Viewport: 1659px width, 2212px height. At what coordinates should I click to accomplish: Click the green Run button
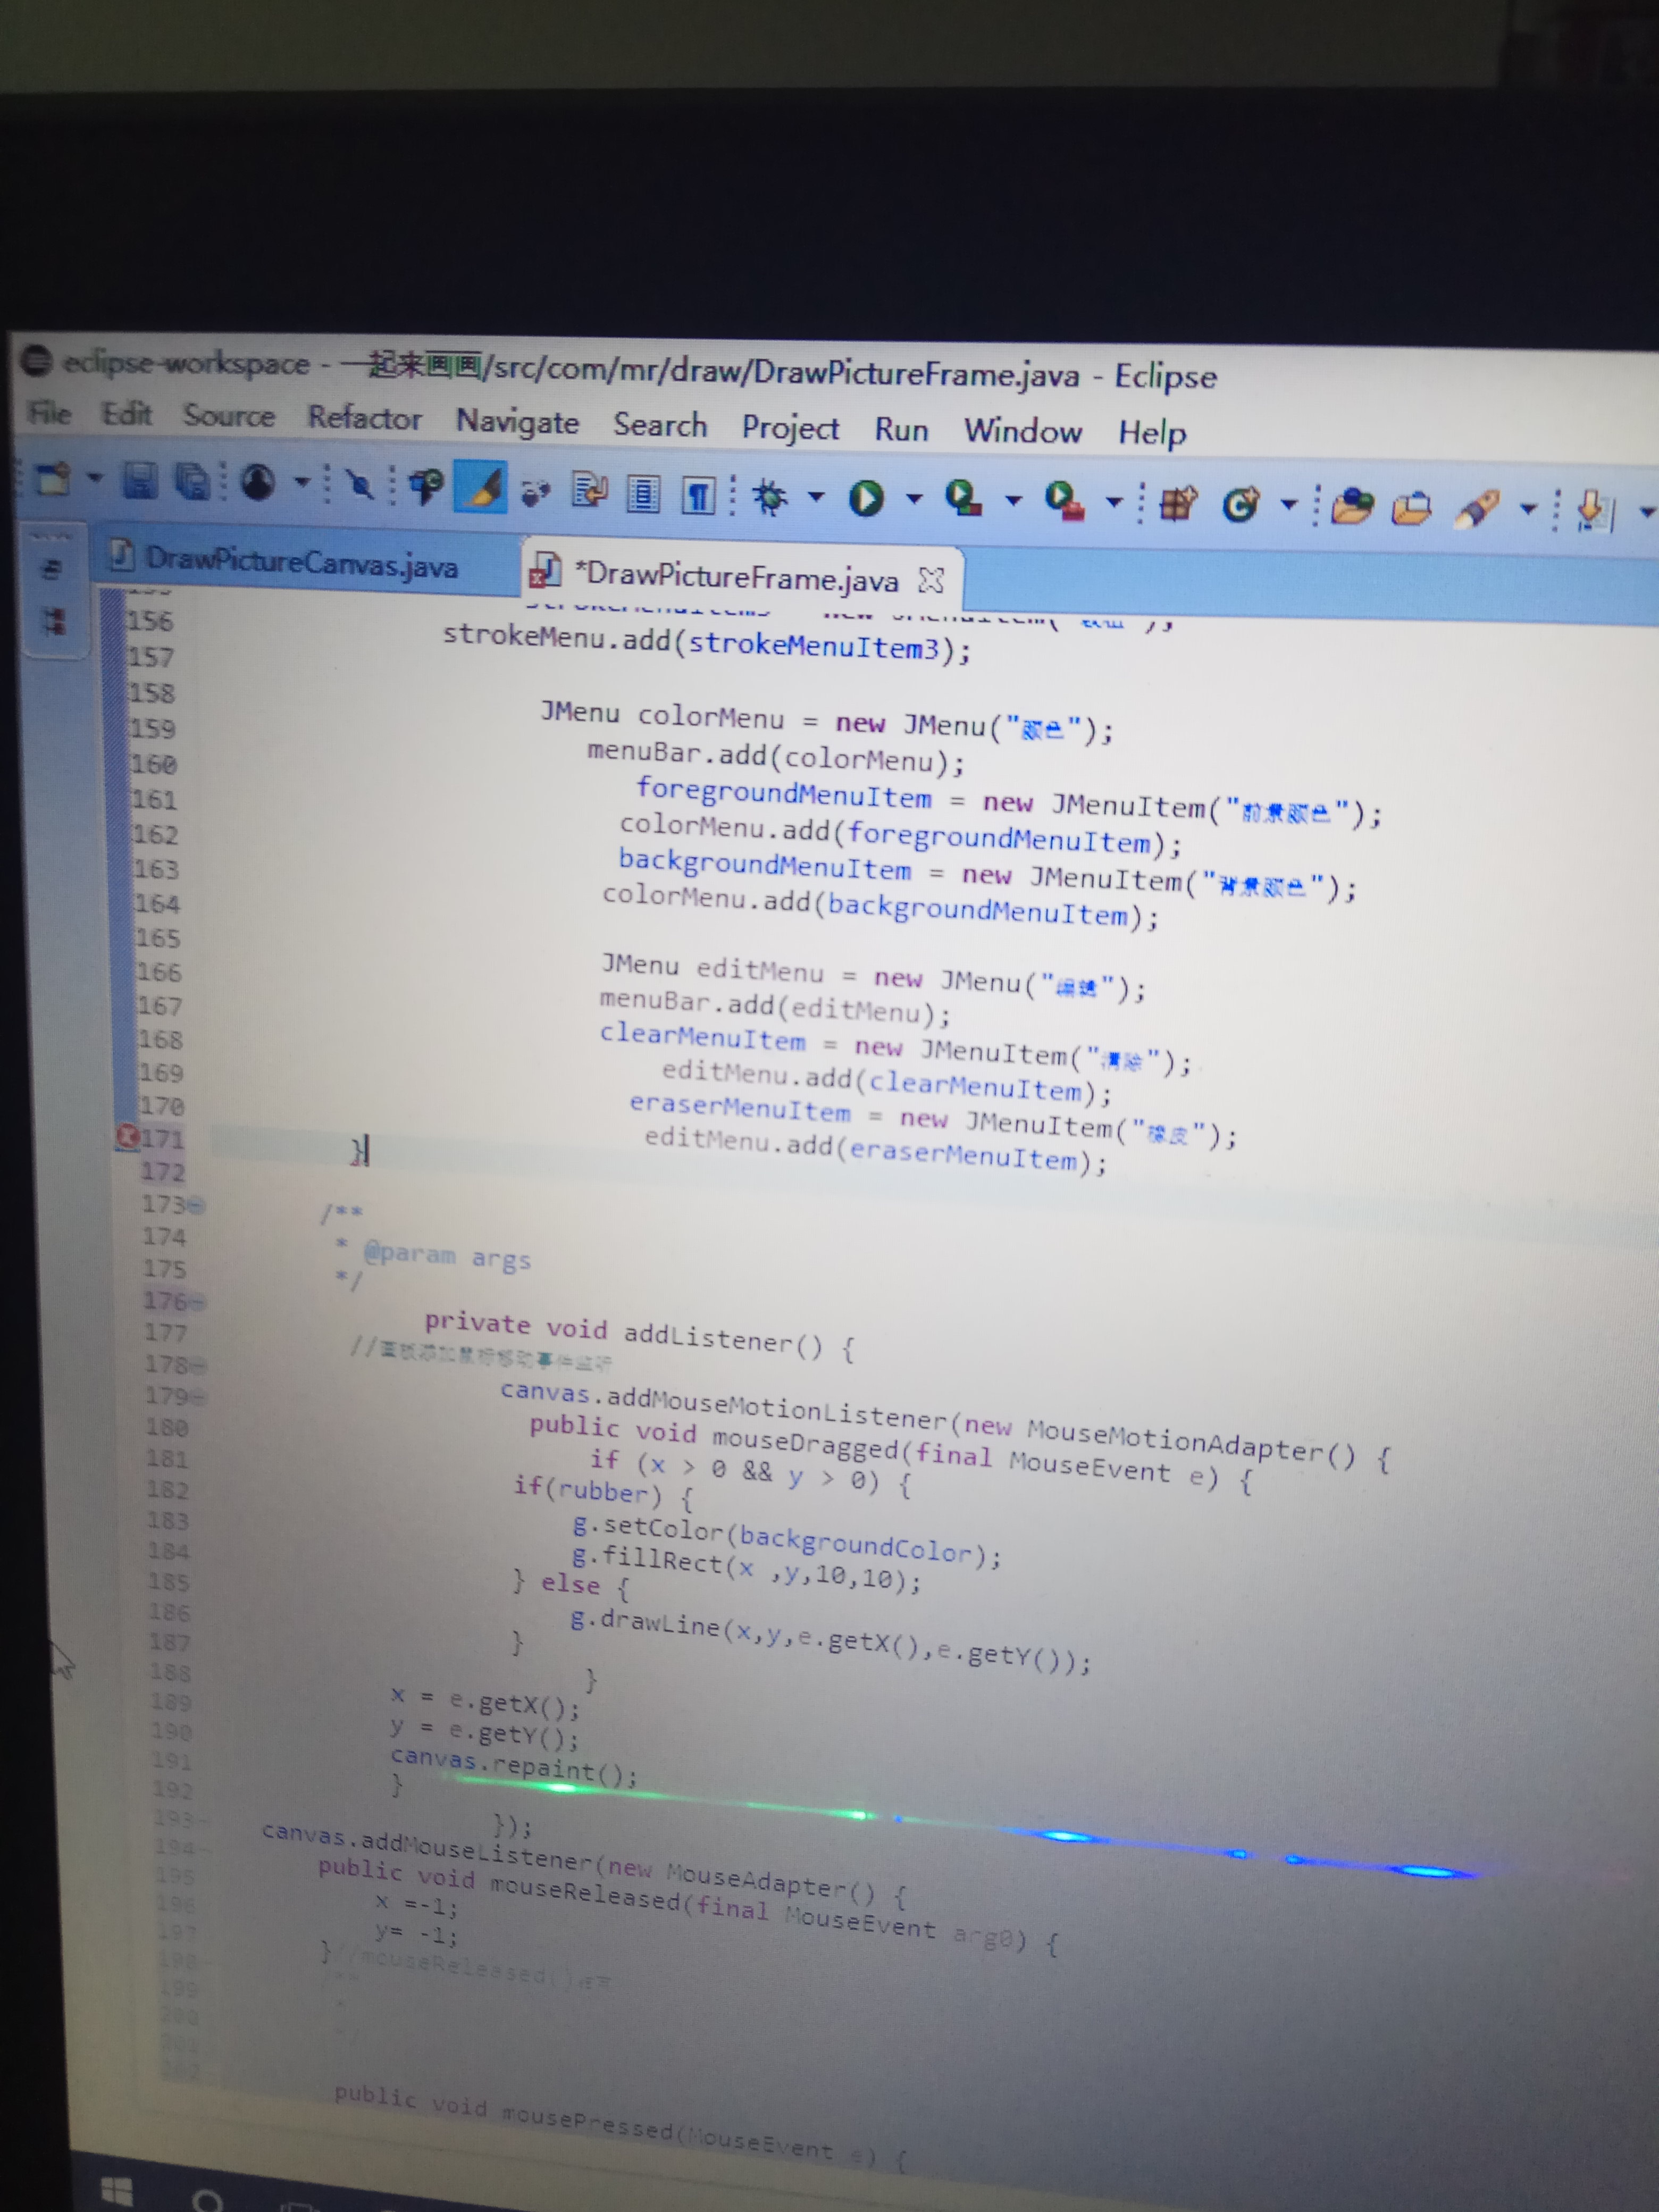pos(866,497)
